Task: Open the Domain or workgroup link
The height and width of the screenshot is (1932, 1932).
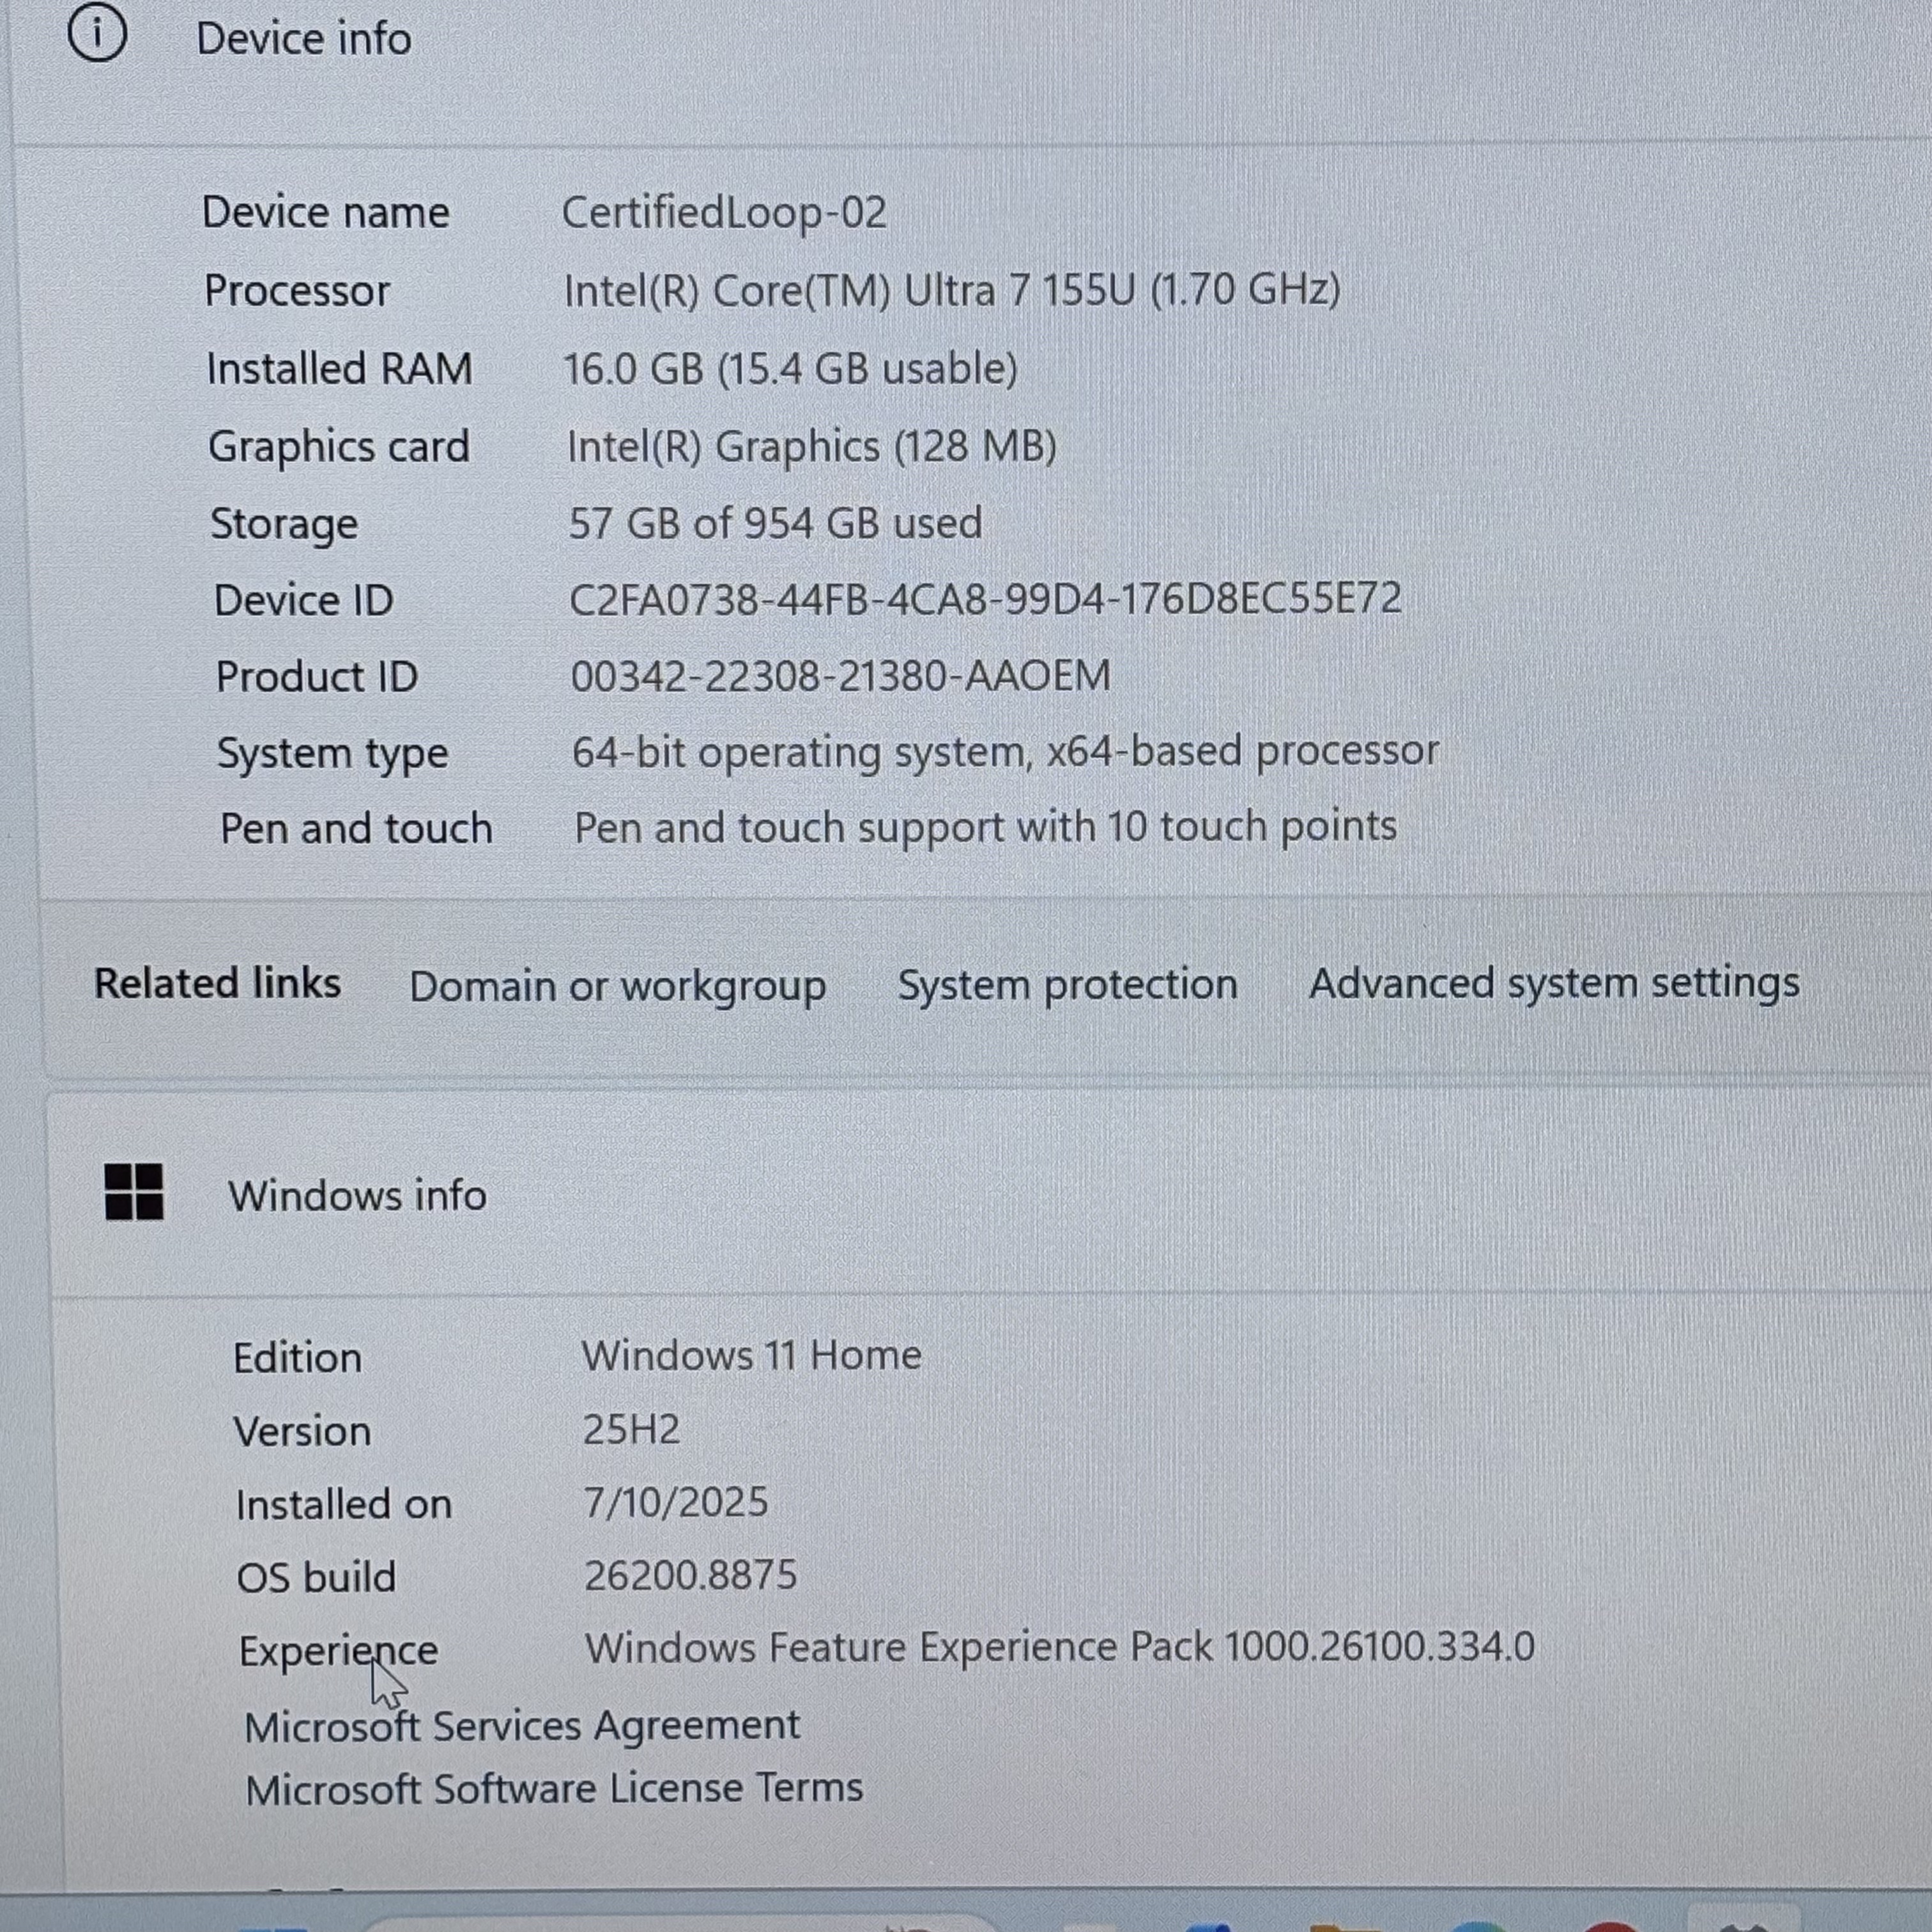Action: (x=618, y=986)
